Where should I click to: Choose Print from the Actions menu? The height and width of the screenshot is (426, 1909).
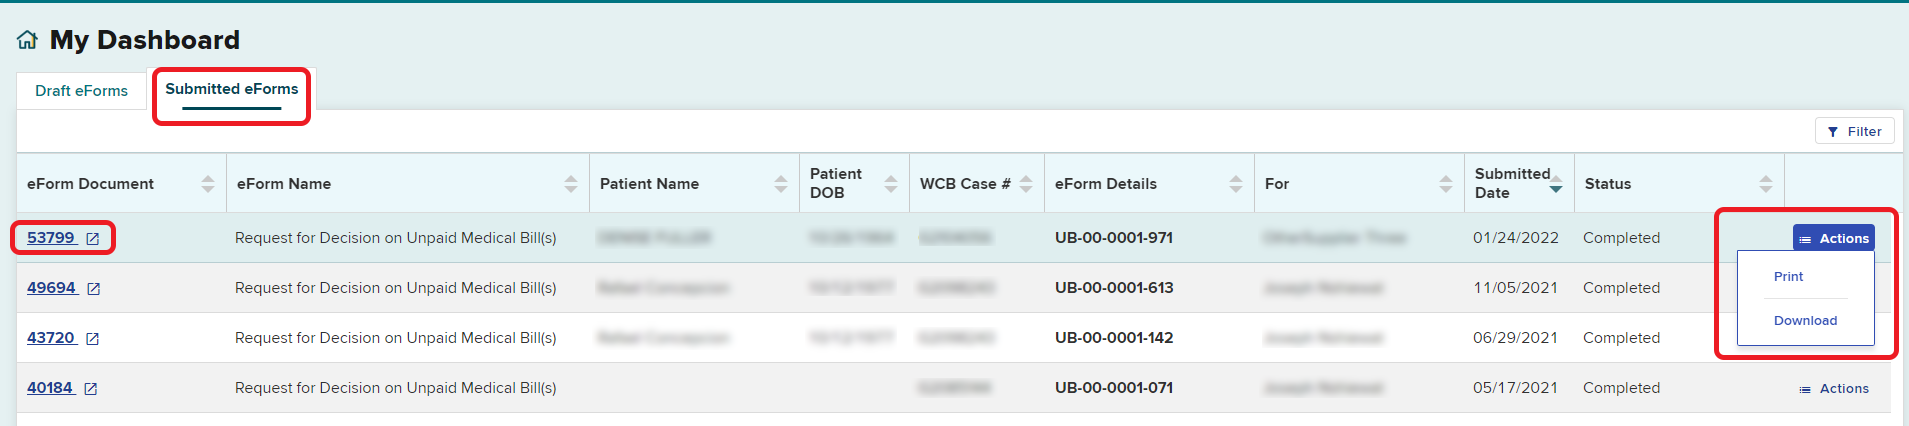point(1788,277)
